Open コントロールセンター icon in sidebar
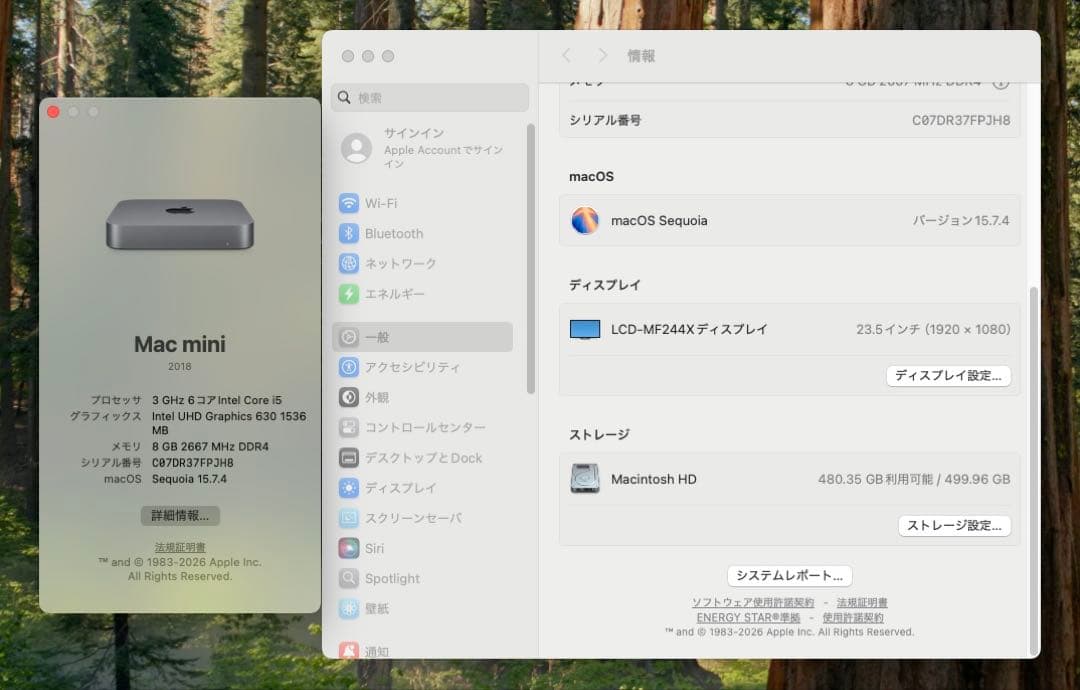 point(349,428)
